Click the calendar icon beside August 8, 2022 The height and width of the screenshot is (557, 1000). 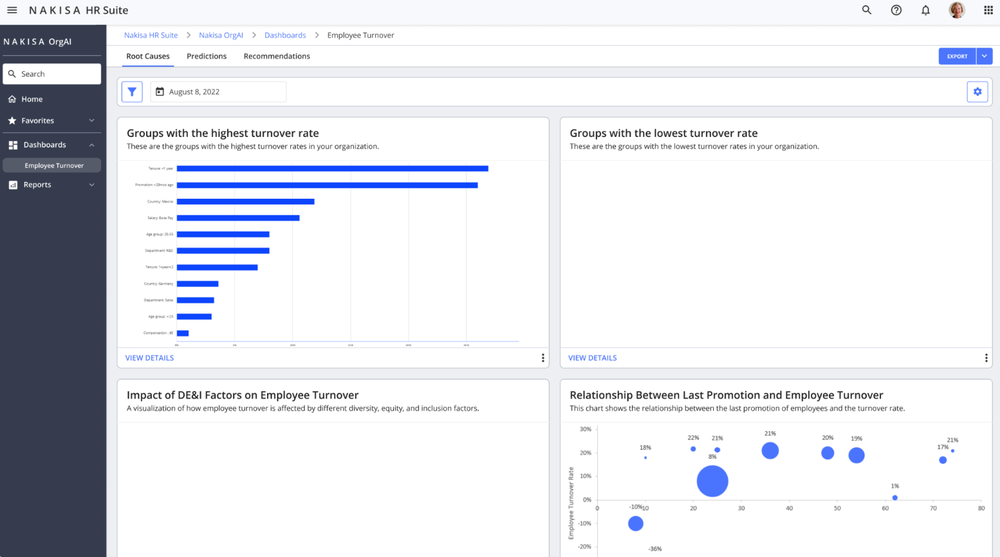pyautogui.click(x=160, y=92)
